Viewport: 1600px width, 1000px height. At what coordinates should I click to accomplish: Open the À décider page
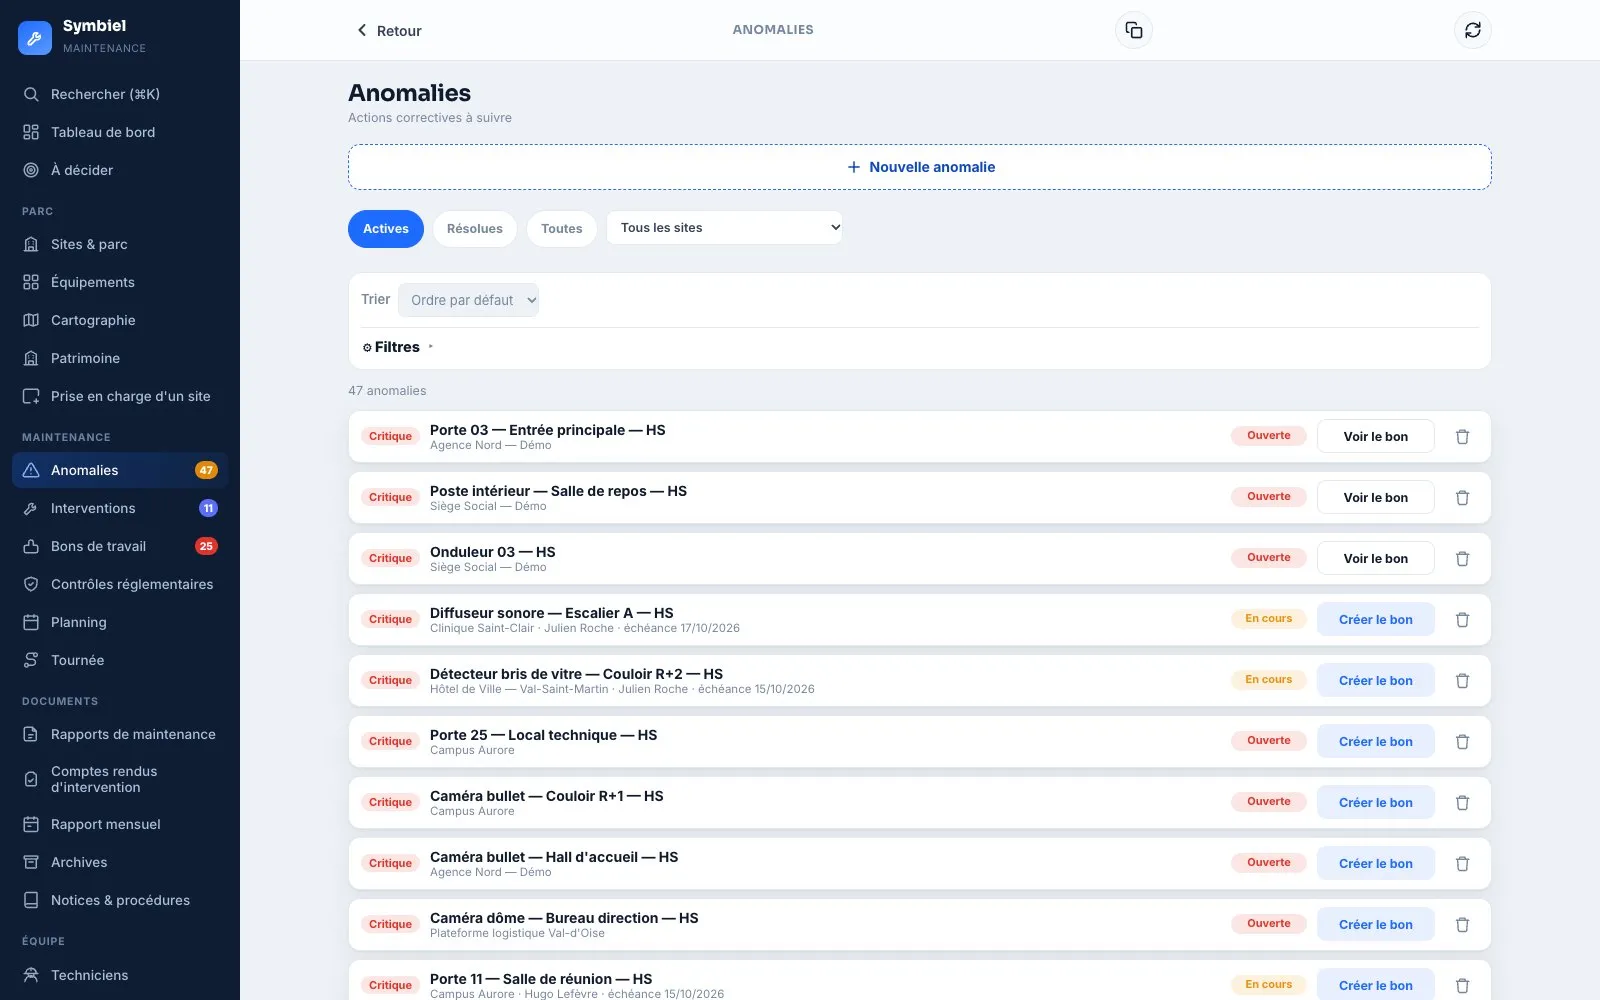(120, 170)
